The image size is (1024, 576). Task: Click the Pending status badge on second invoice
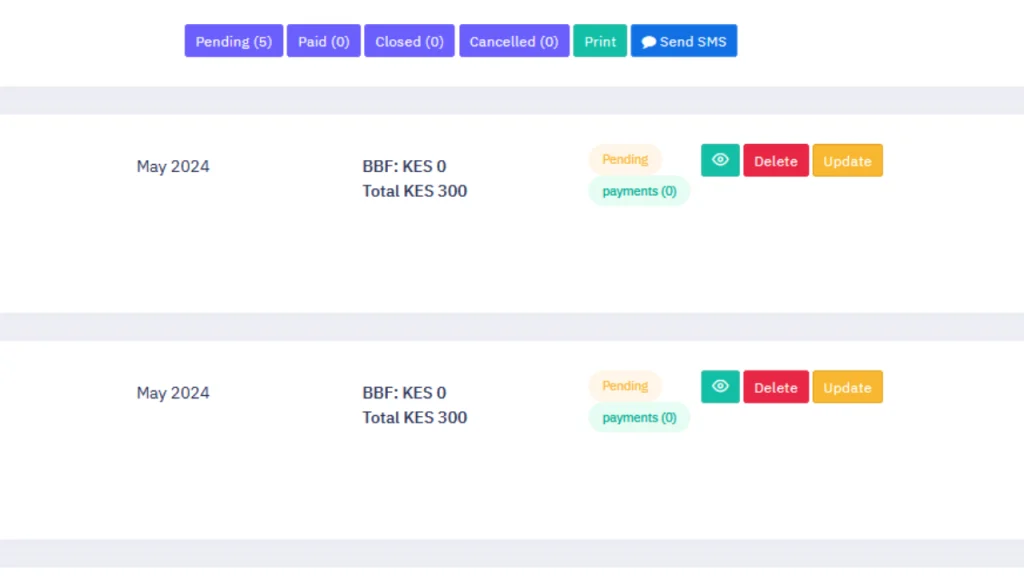pyautogui.click(x=625, y=386)
